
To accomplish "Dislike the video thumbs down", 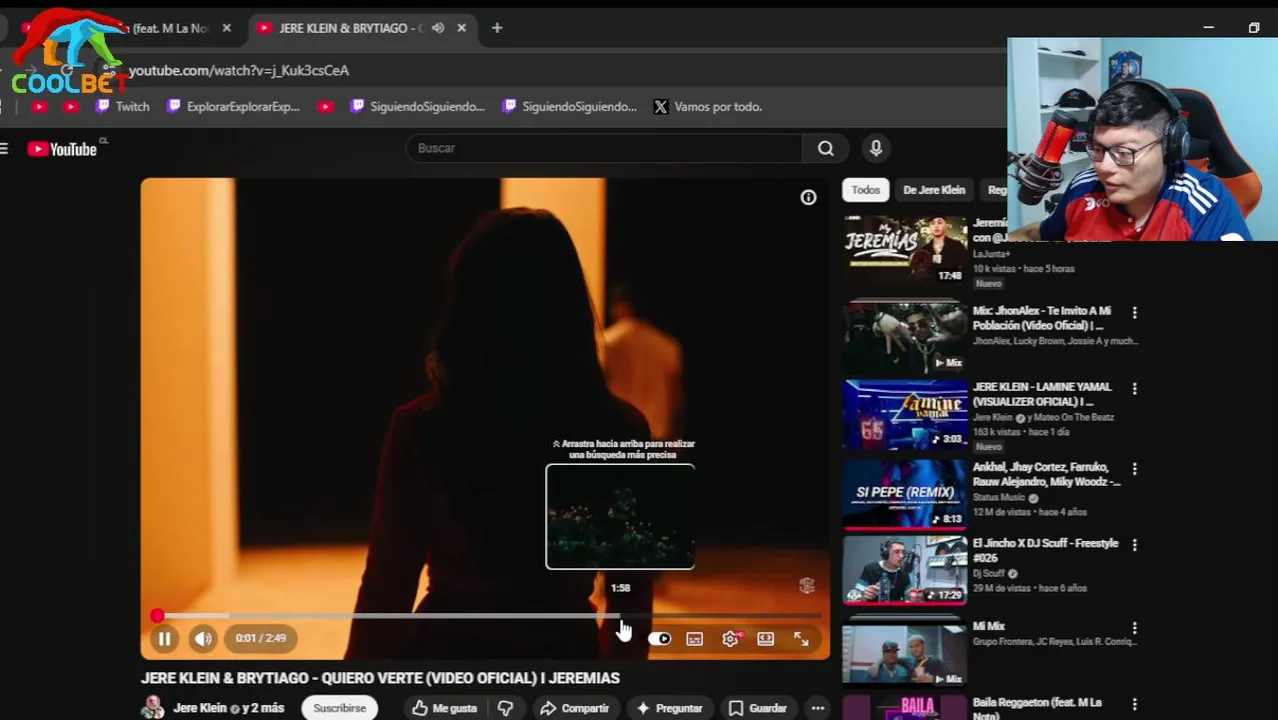I will click(506, 708).
